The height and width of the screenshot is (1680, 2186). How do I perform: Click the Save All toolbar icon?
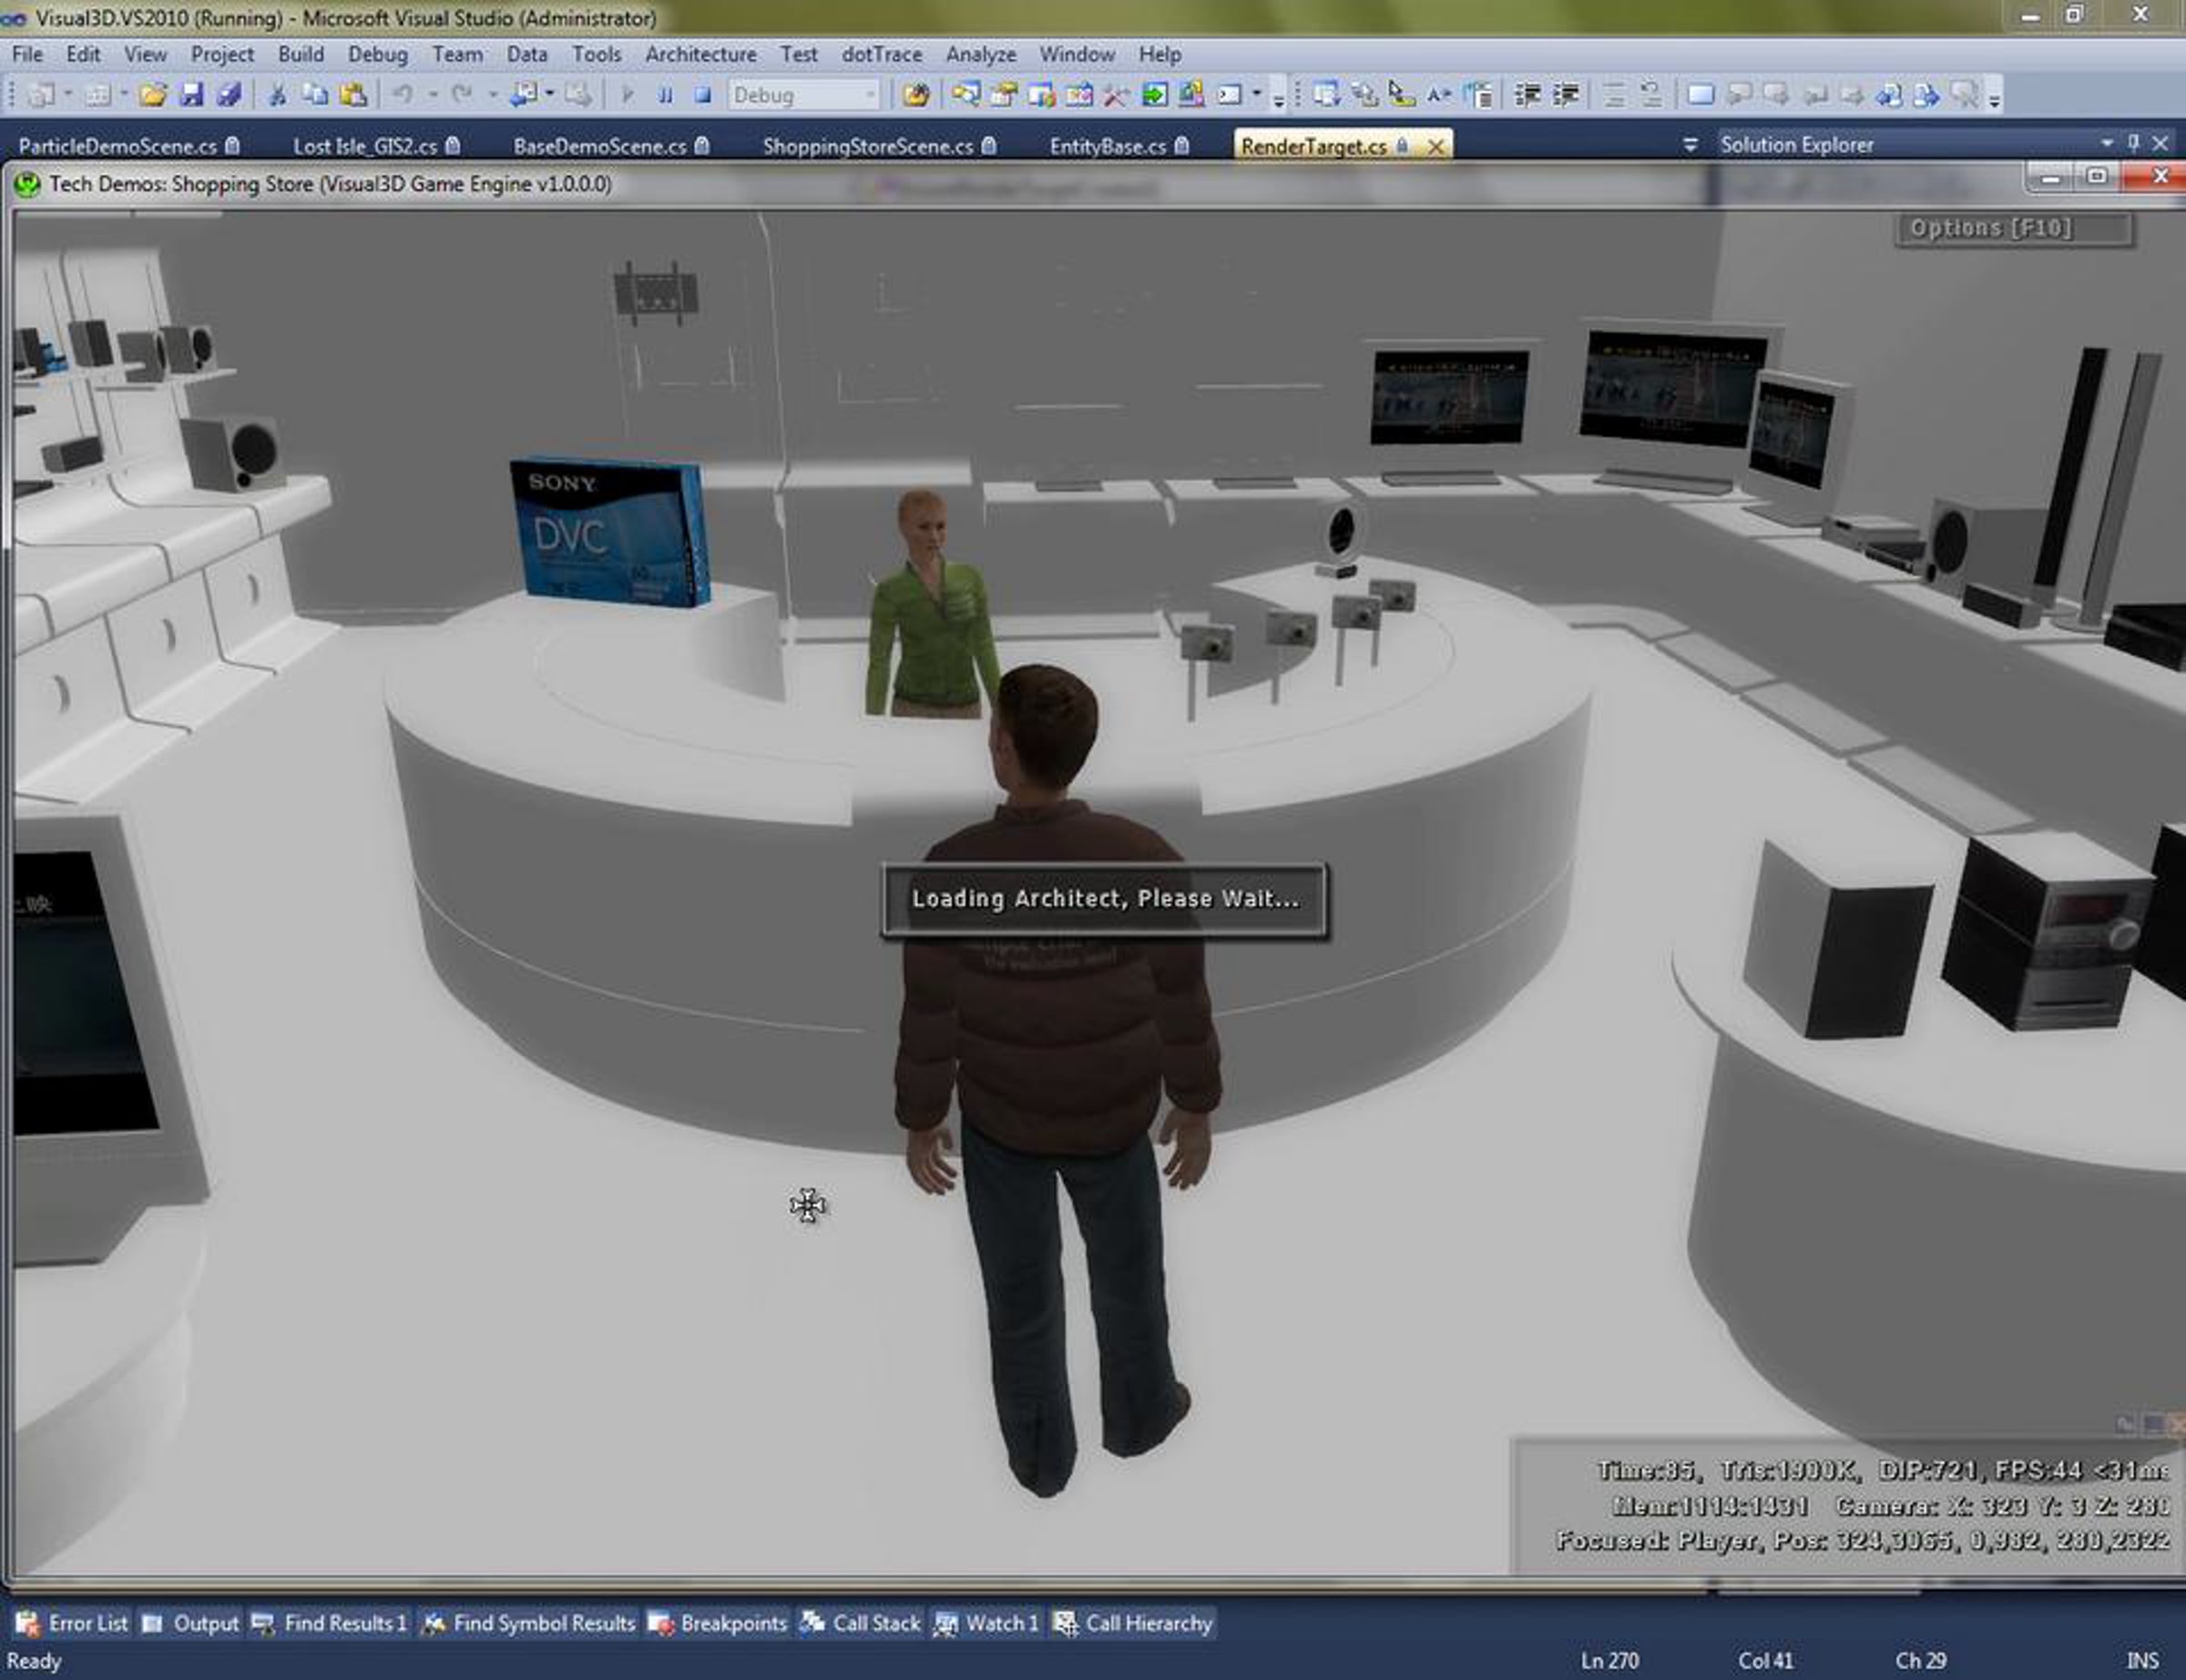[229, 95]
